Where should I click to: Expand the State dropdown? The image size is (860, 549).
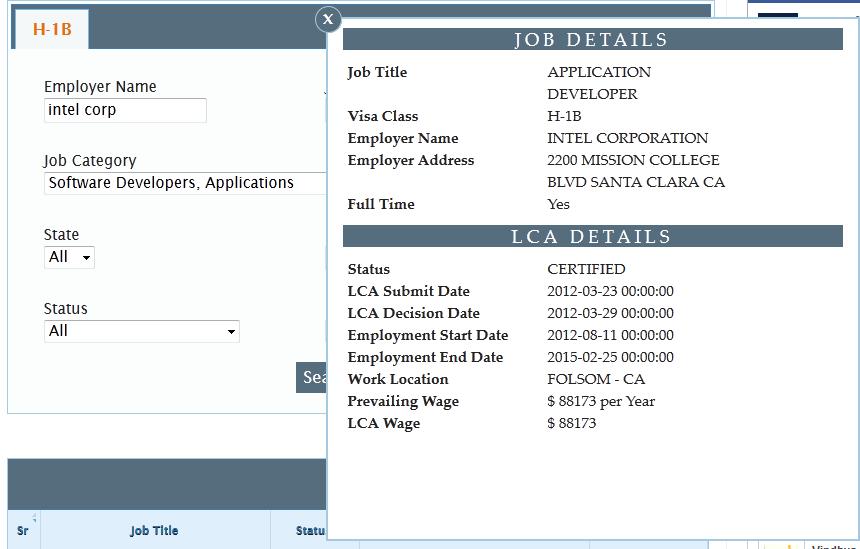click(x=70, y=257)
